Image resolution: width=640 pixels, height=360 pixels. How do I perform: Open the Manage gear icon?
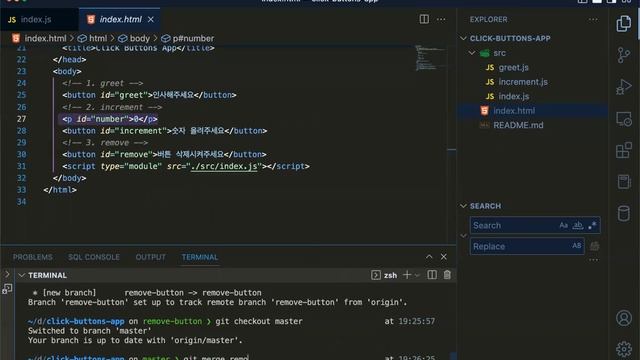click(x=624, y=349)
